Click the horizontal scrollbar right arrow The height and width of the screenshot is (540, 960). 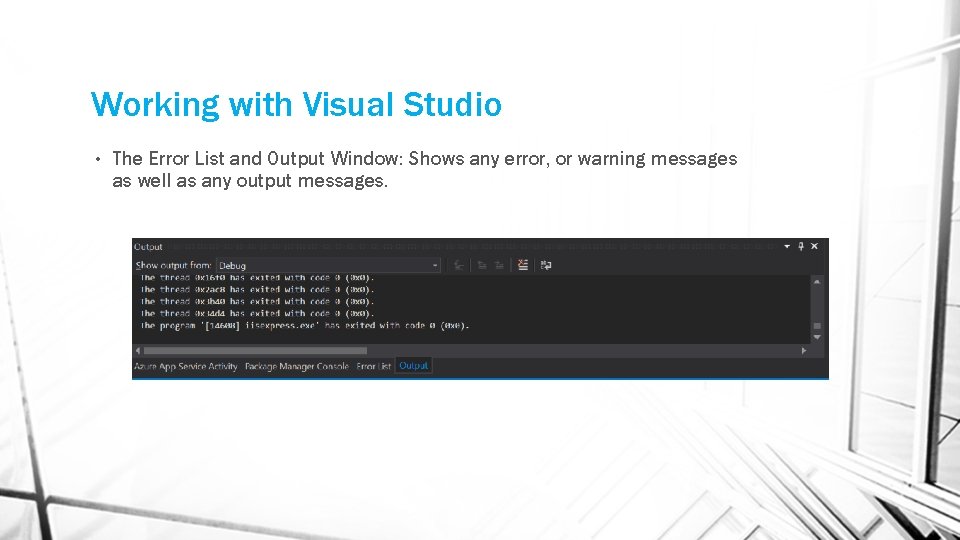pos(804,351)
